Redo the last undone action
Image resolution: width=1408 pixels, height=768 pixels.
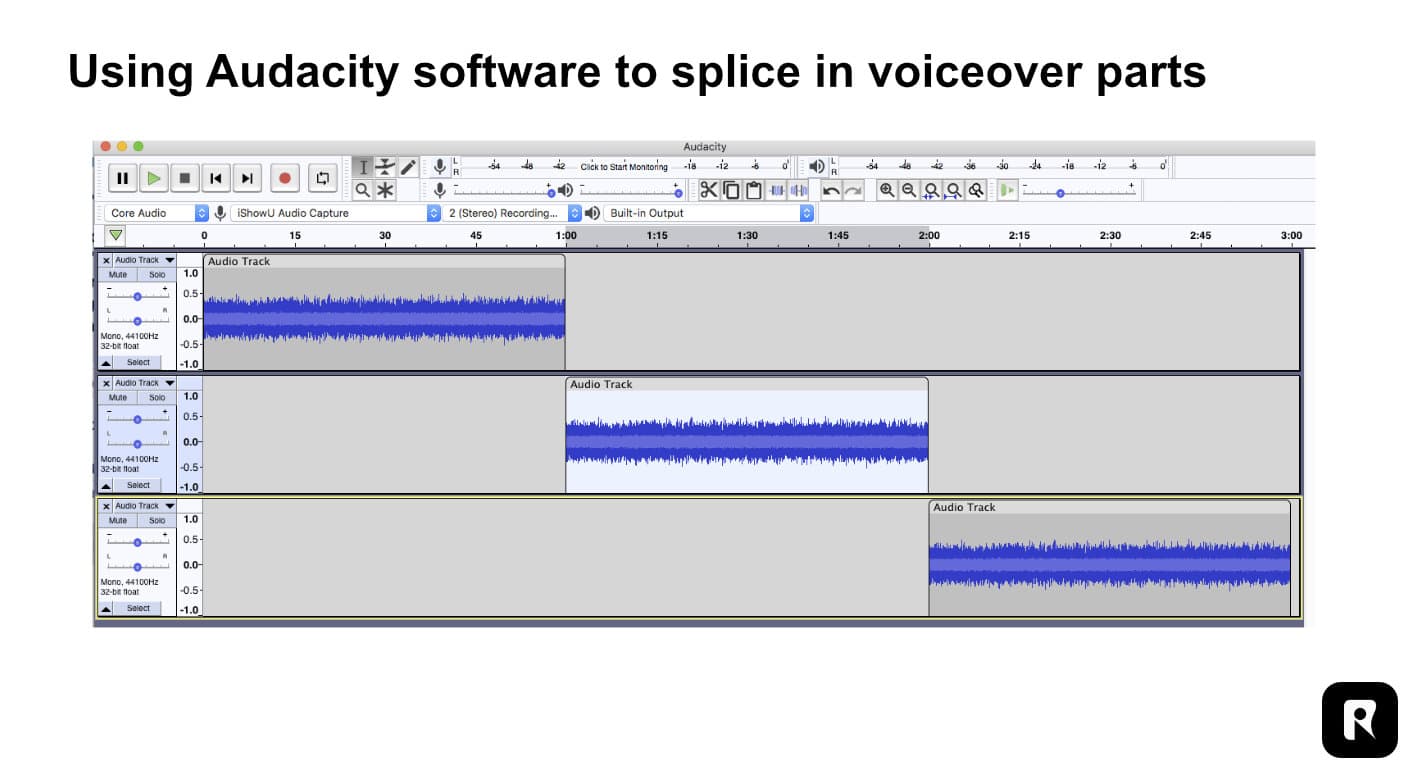[853, 190]
